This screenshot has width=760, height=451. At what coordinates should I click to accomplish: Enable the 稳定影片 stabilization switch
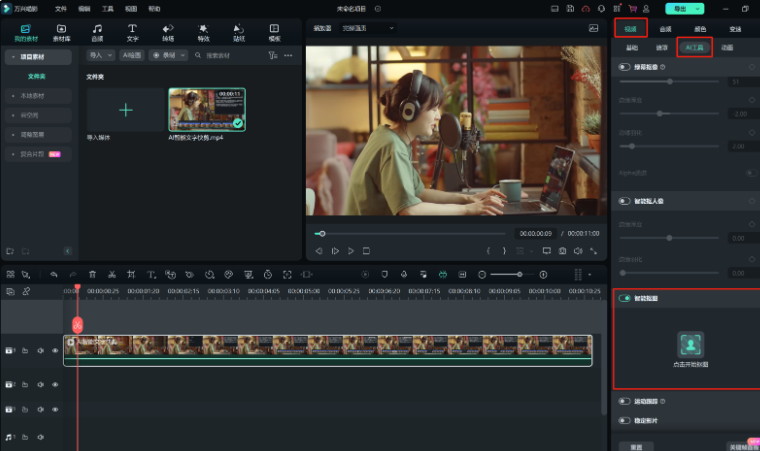625,421
